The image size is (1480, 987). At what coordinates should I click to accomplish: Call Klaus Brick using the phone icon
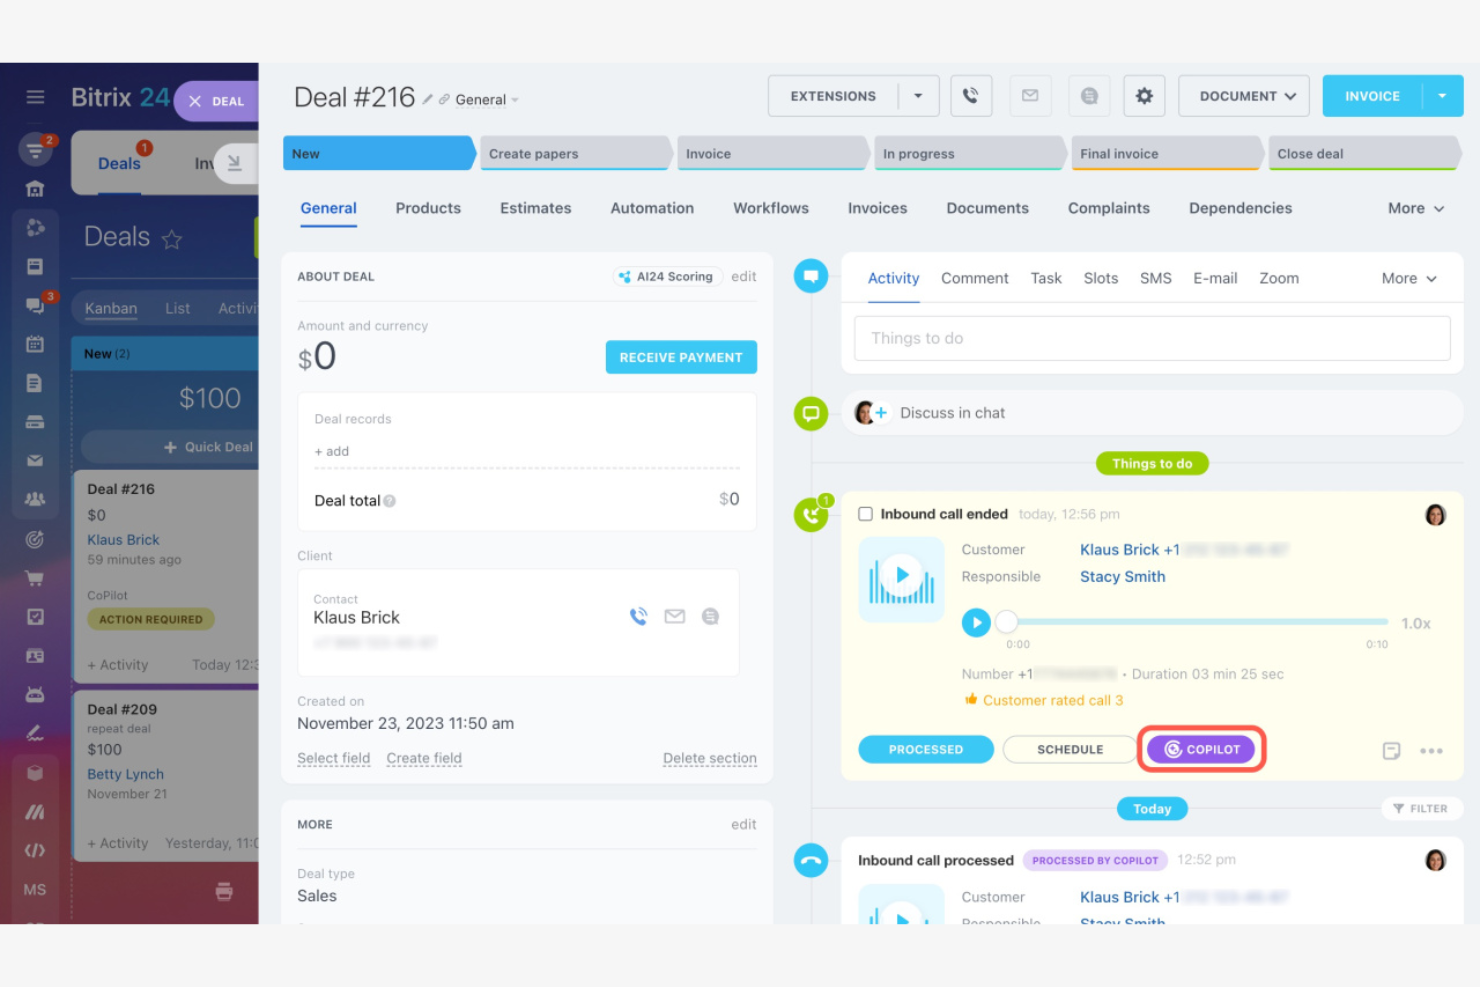tap(639, 616)
